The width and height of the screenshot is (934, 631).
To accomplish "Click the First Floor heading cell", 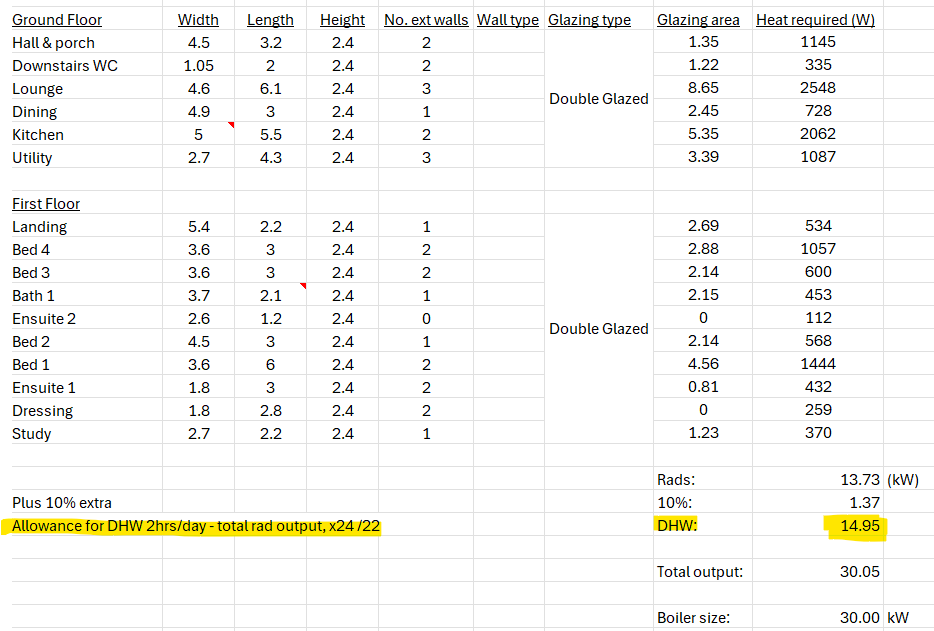I will (x=46, y=203).
